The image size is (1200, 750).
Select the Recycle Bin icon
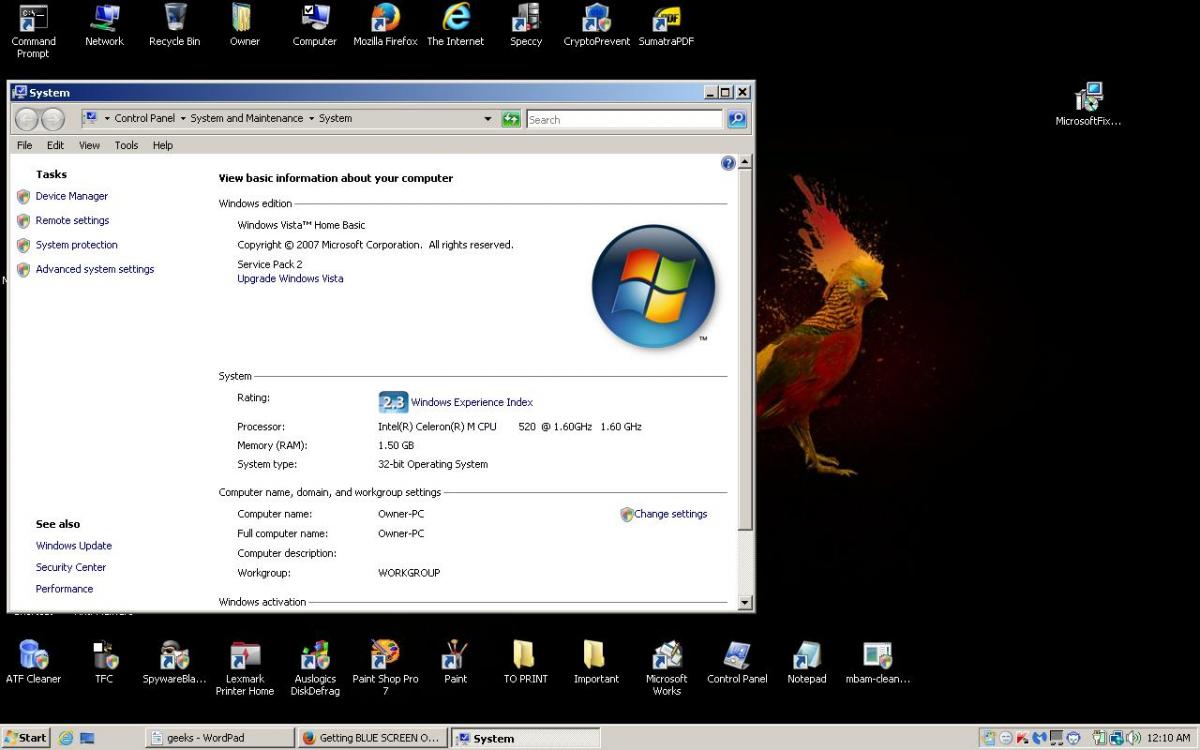click(174, 26)
